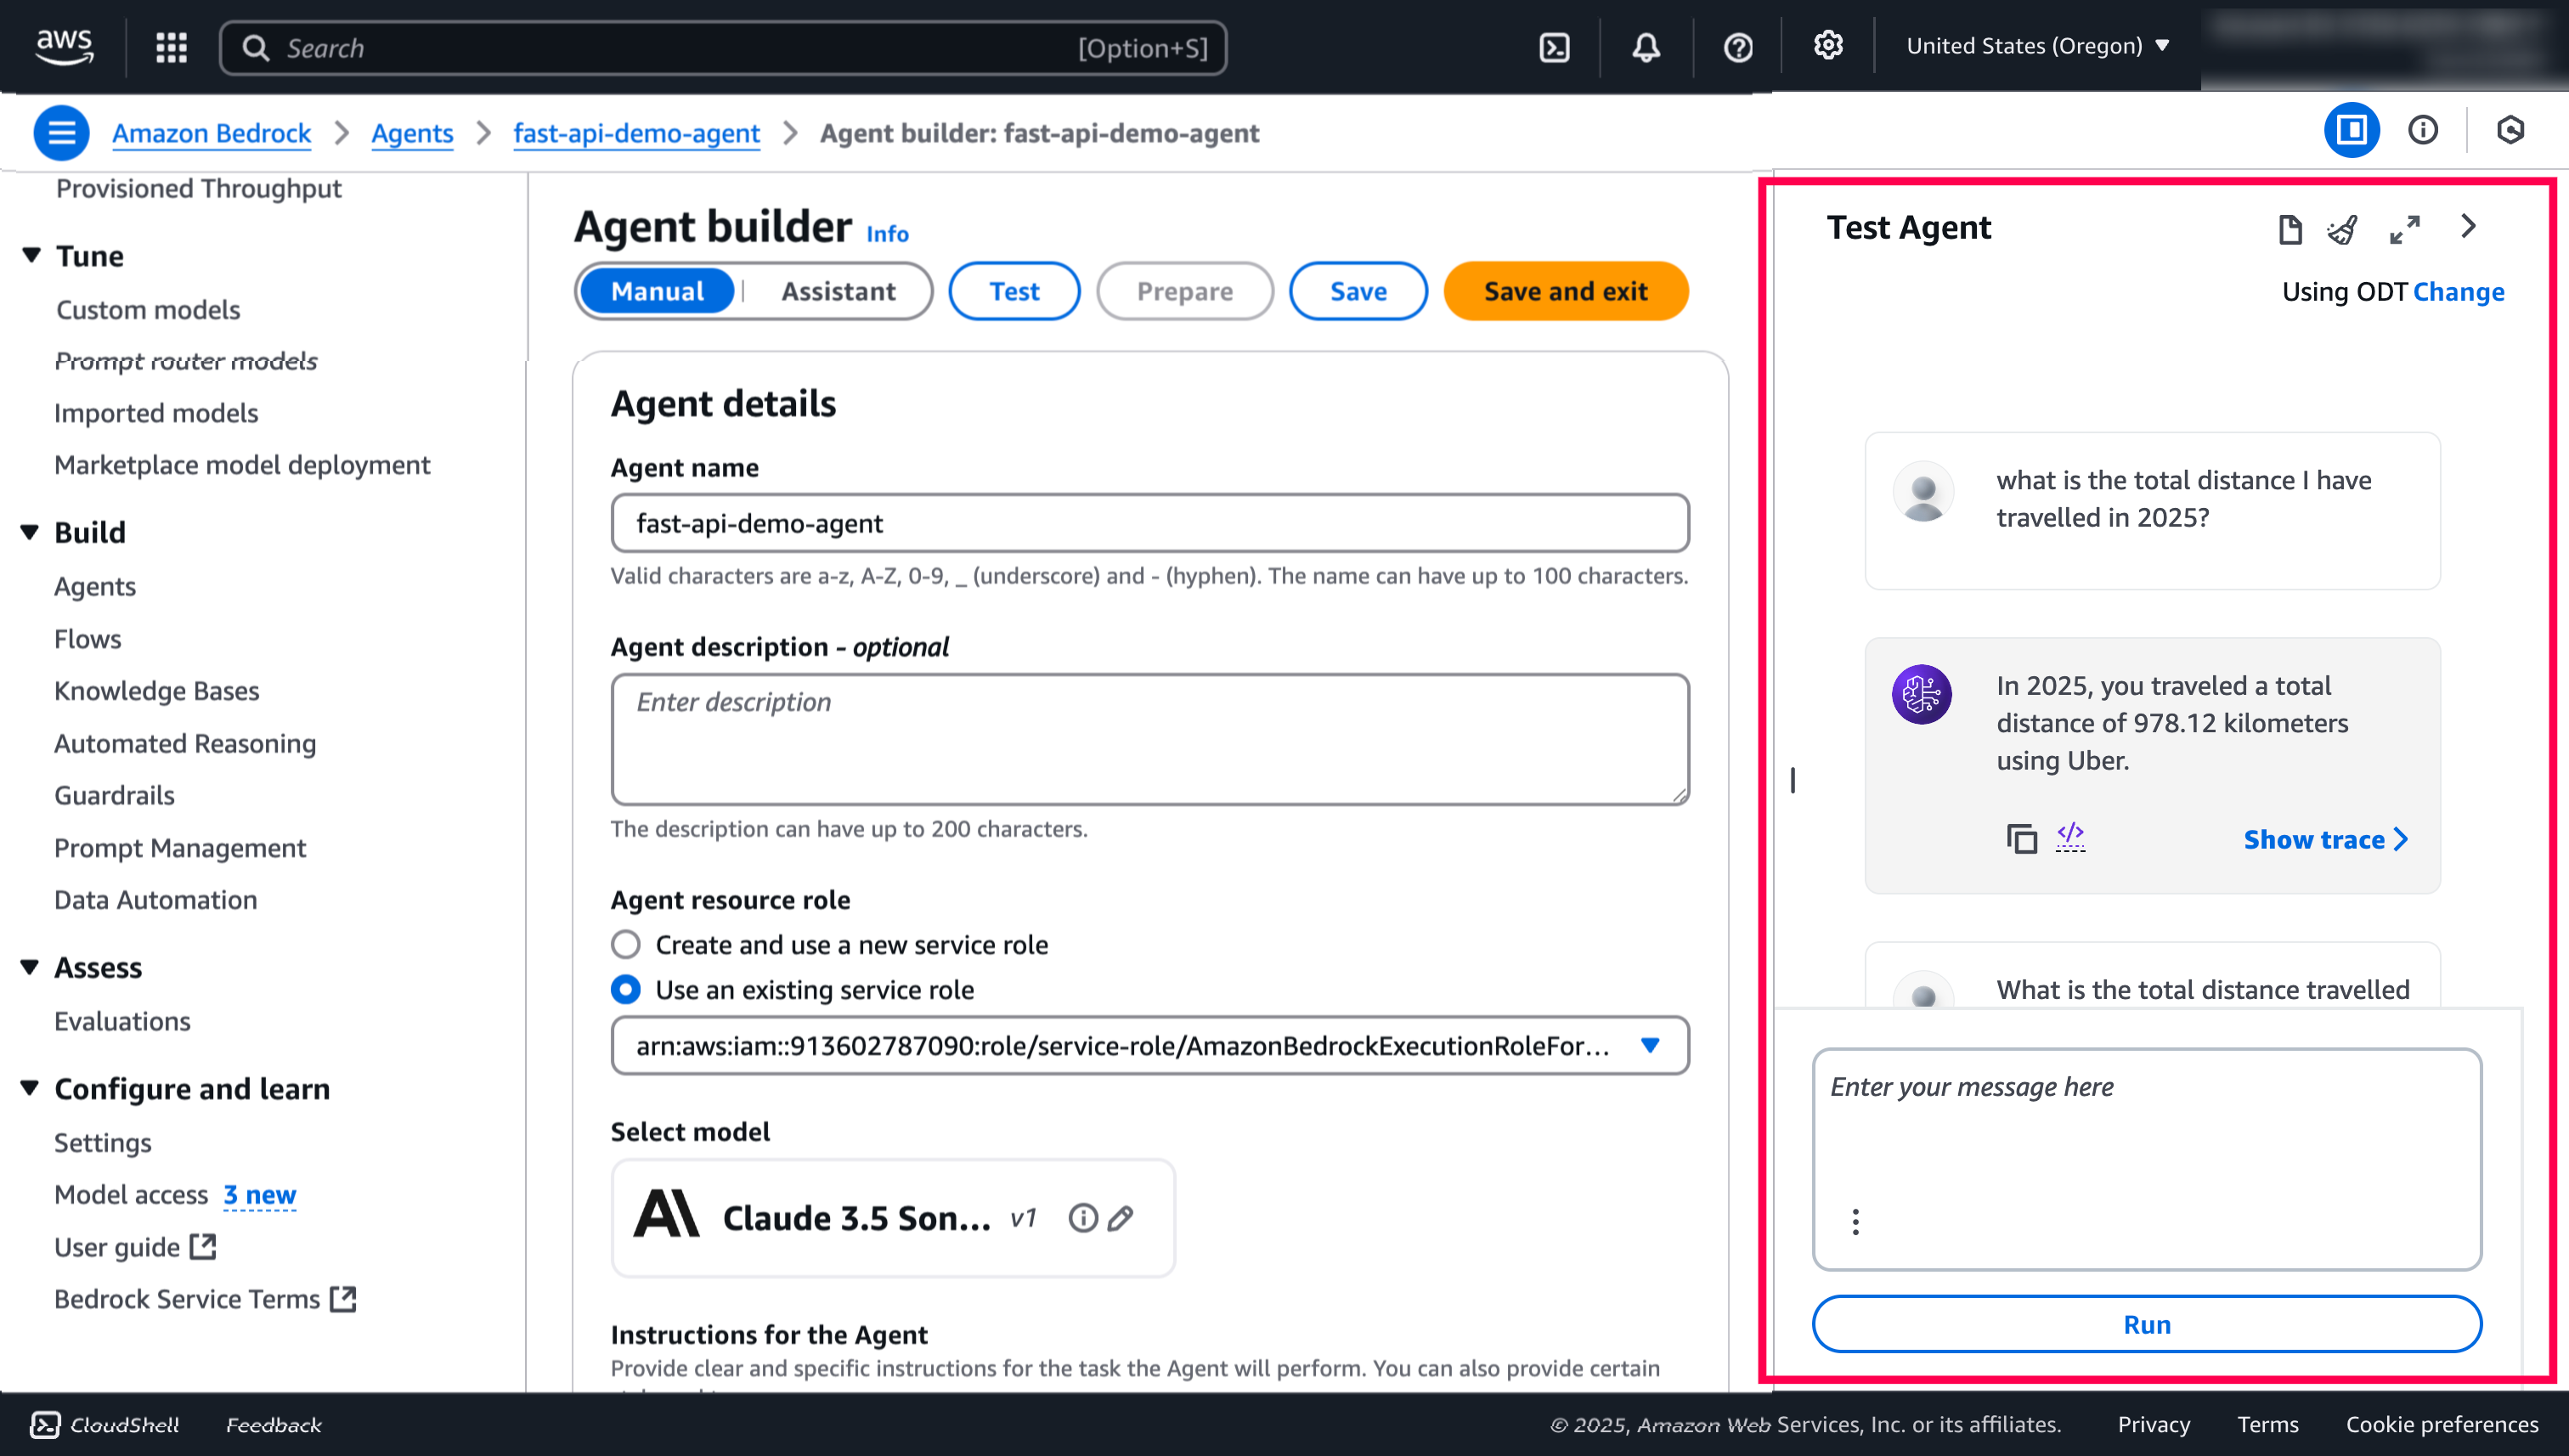Click the notifications bell icon

pyautogui.click(x=1646, y=47)
